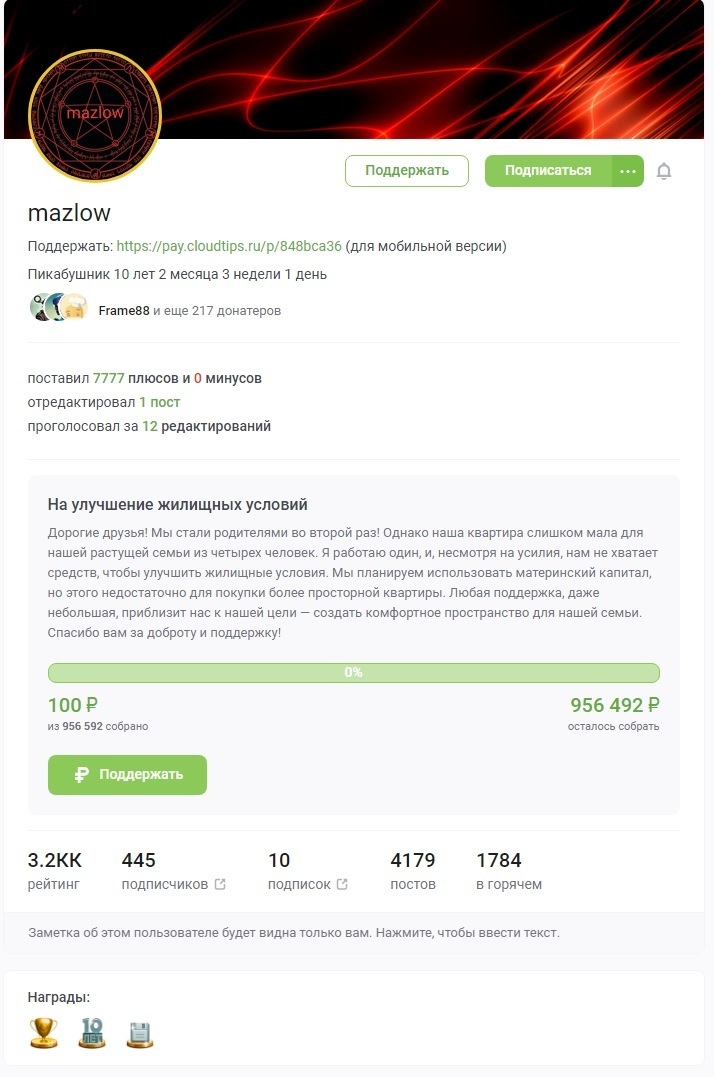
Task: Click the overlapping donor avatars
Action: (59, 308)
